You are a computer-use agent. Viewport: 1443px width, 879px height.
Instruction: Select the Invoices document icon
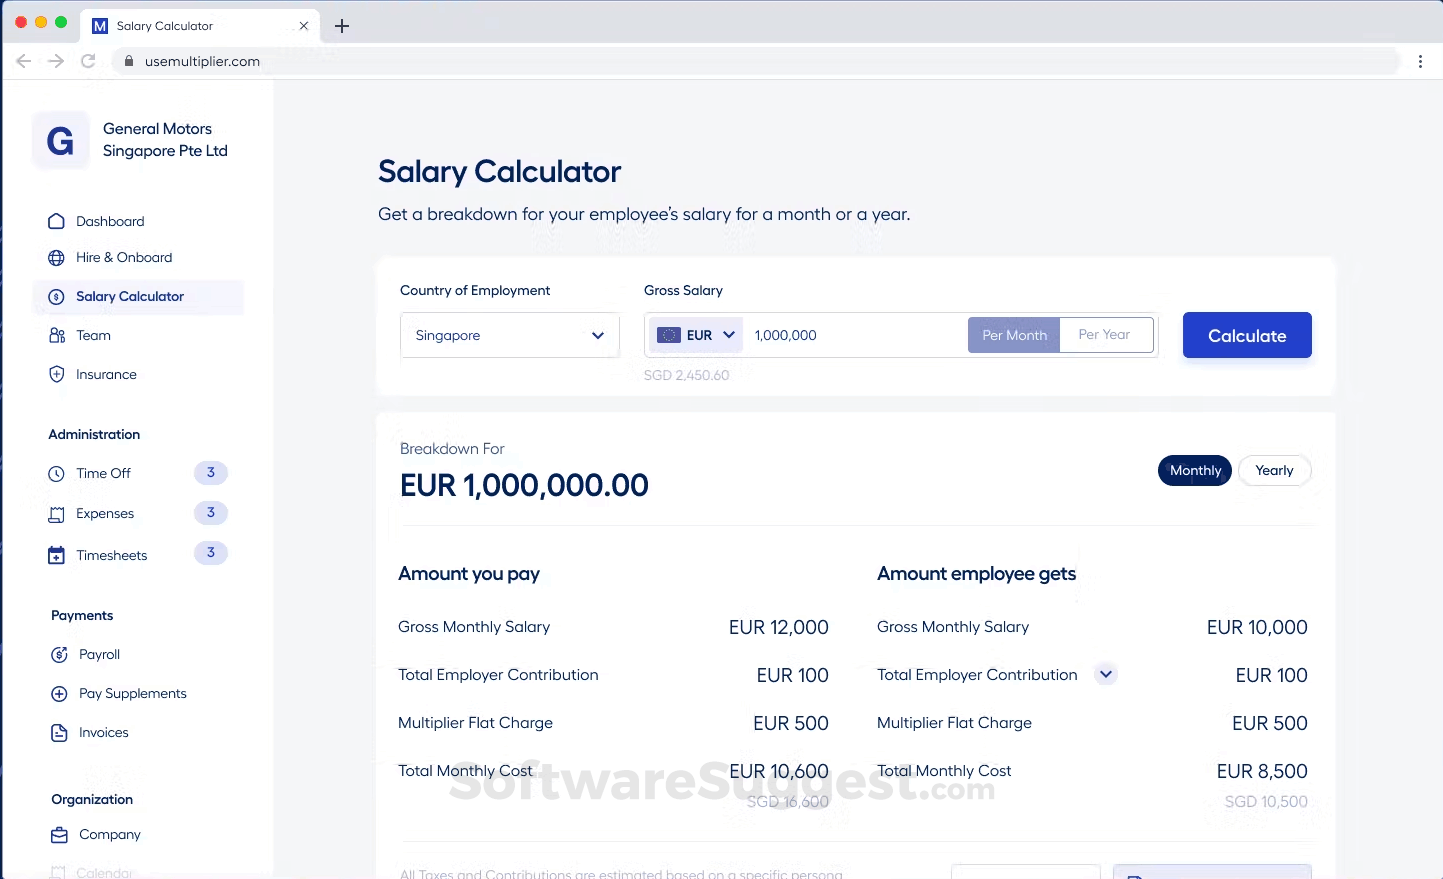point(57,732)
